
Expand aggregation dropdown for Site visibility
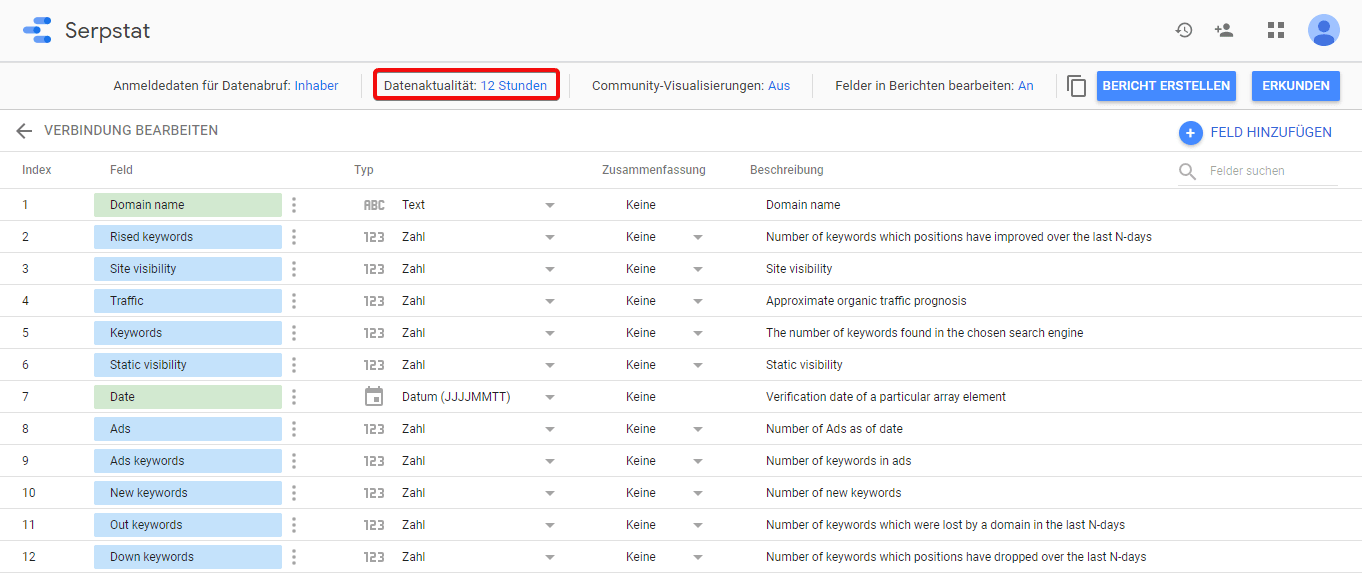(698, 269)
